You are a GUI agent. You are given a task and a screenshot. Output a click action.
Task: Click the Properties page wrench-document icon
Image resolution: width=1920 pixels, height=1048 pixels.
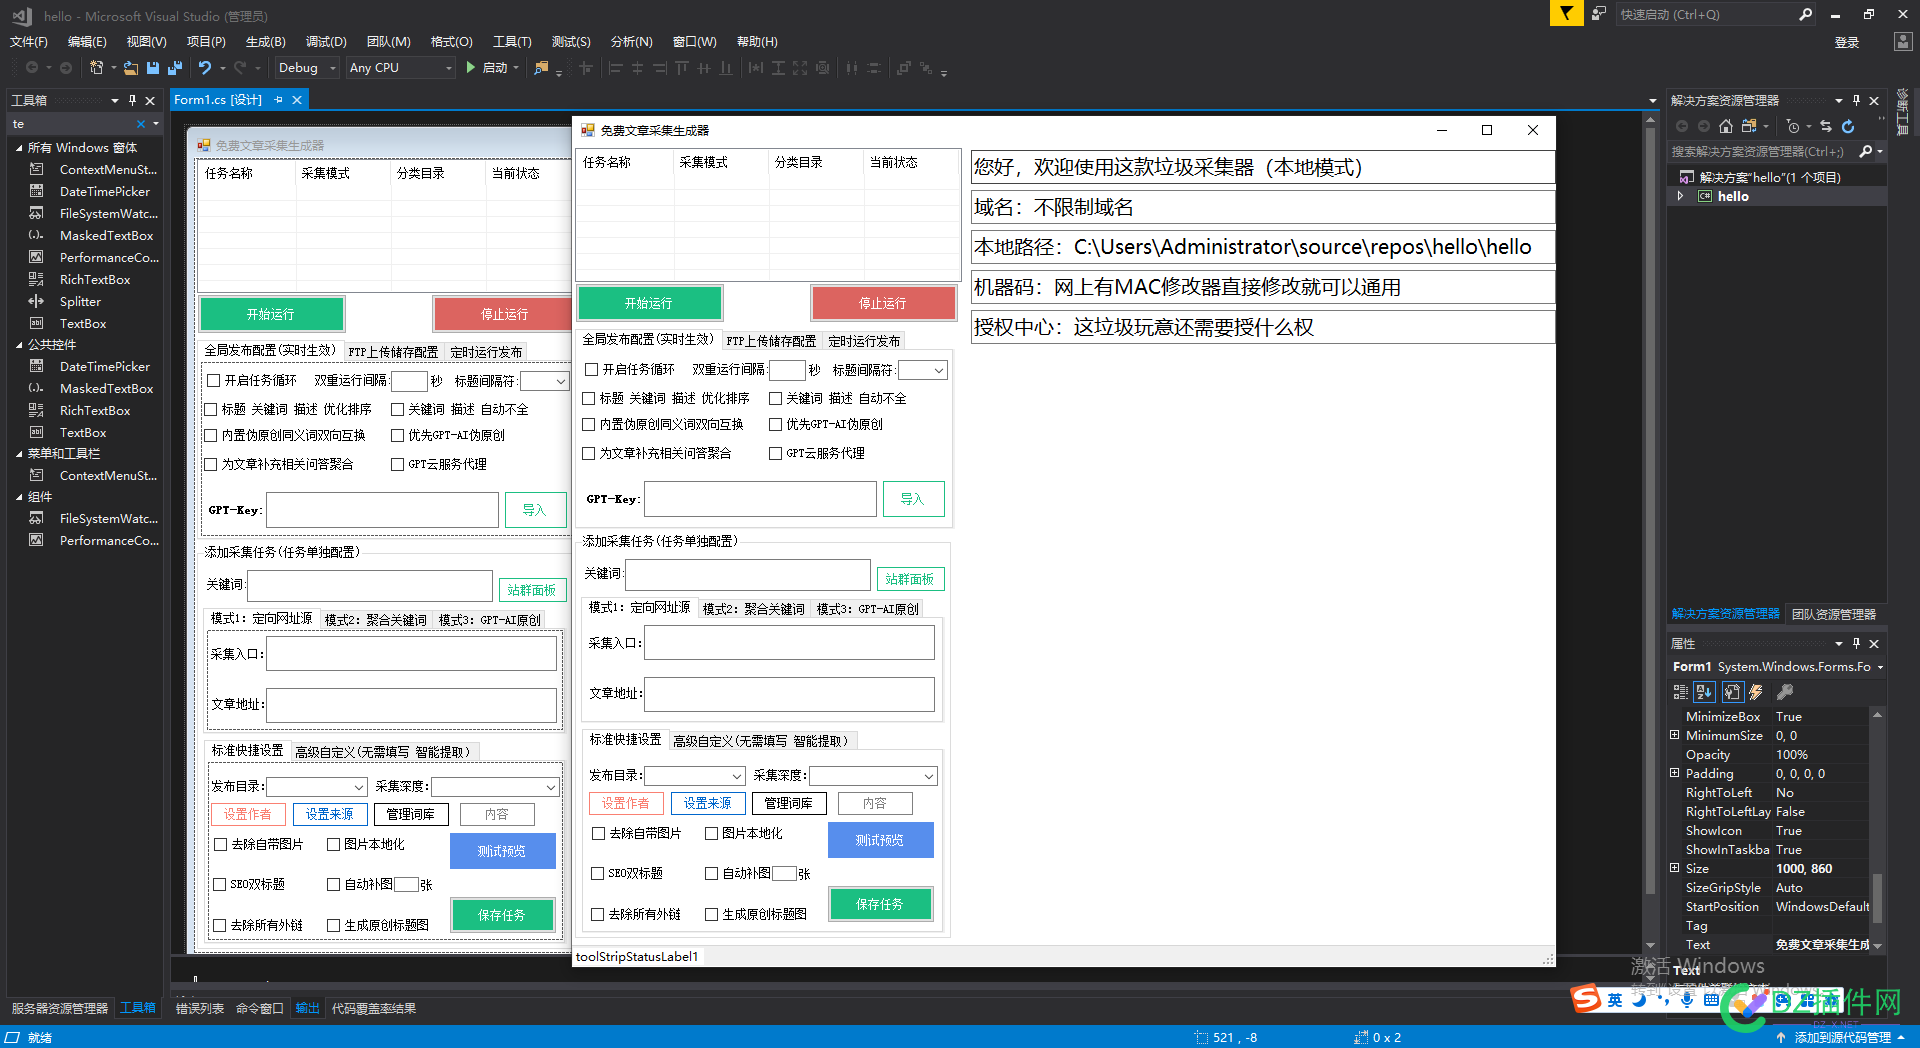(x=1732, y=692)
